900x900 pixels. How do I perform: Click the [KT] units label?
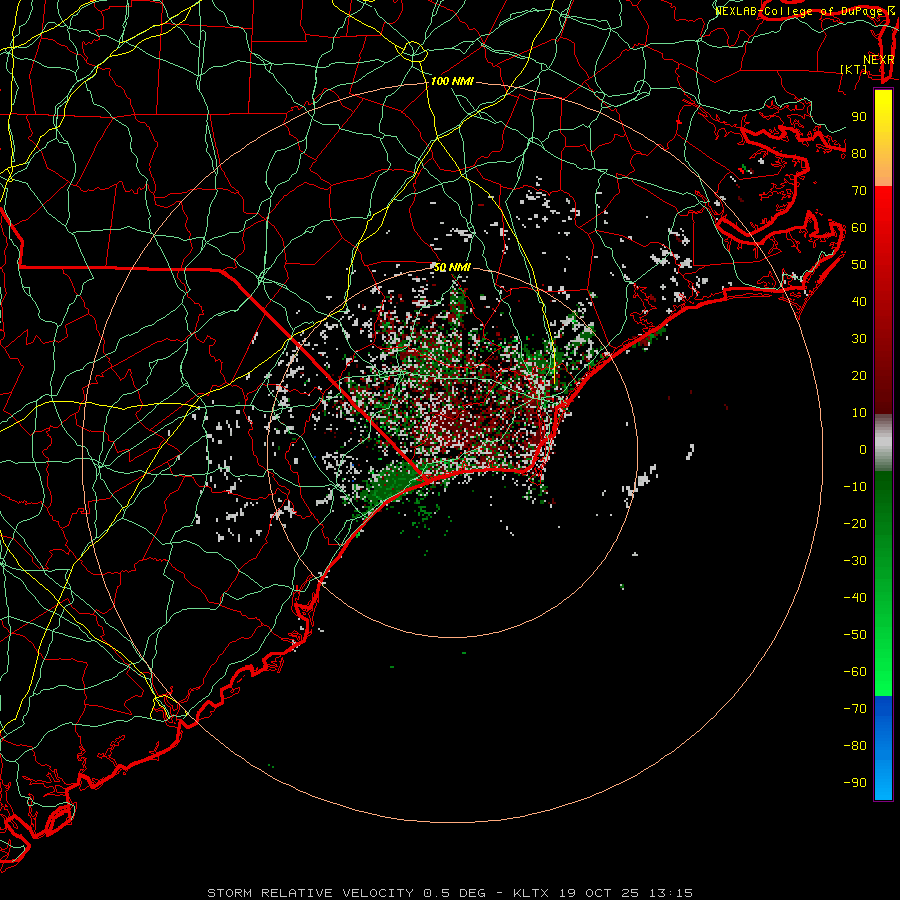click(x=854, y=69)
